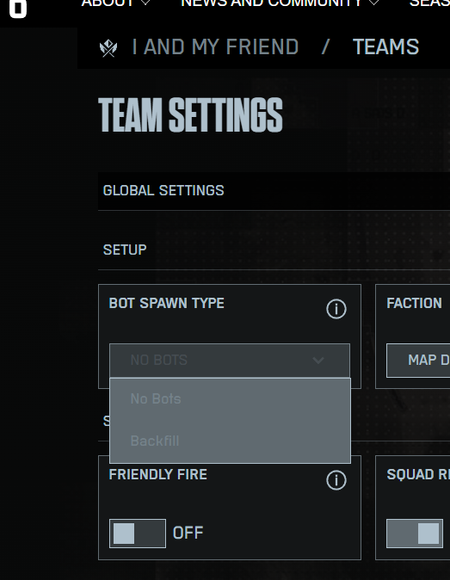
Task: Collapse the Bot Spawn Type dropdown field
Action: coord(230,360)
